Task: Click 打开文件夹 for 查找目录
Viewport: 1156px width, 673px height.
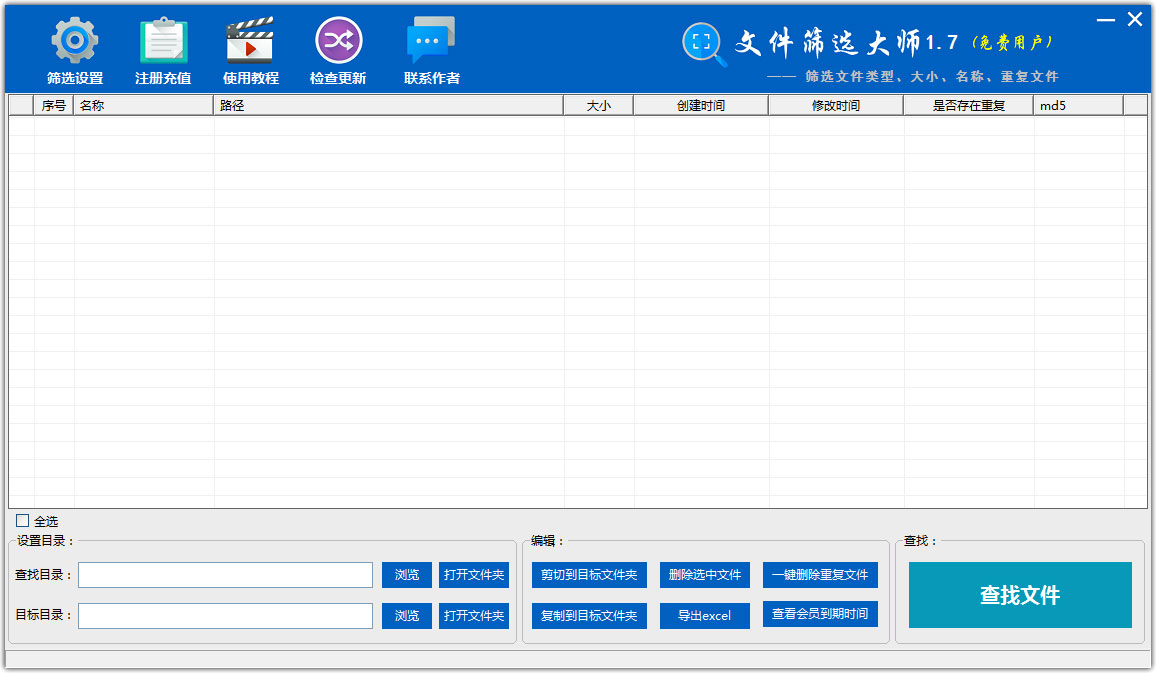Action: 474,575
